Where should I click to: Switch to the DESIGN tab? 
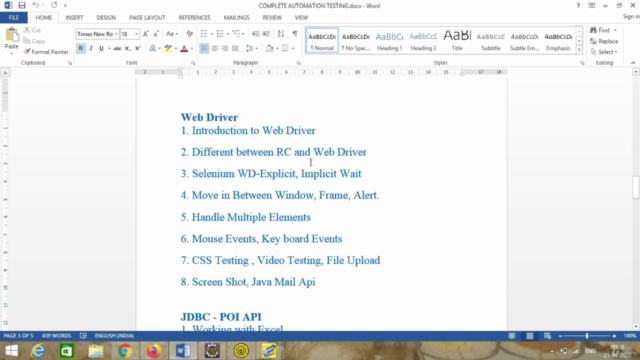106,18
